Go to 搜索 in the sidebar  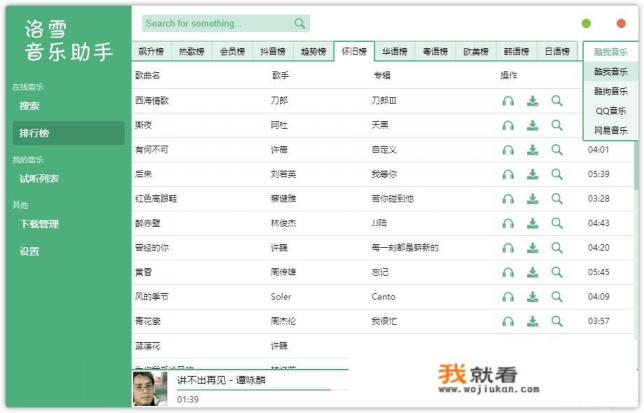pyautogui.click(x=30, y=106)
